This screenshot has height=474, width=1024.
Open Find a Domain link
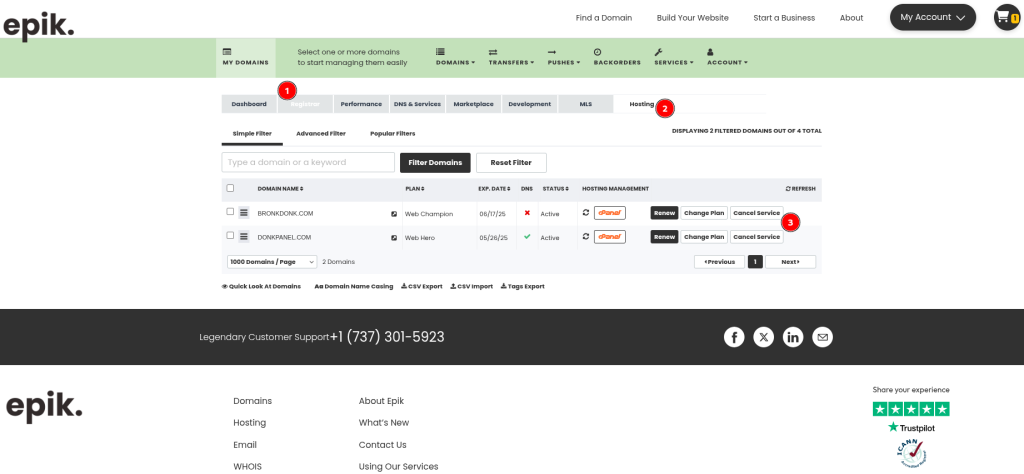tap(603, 18)
